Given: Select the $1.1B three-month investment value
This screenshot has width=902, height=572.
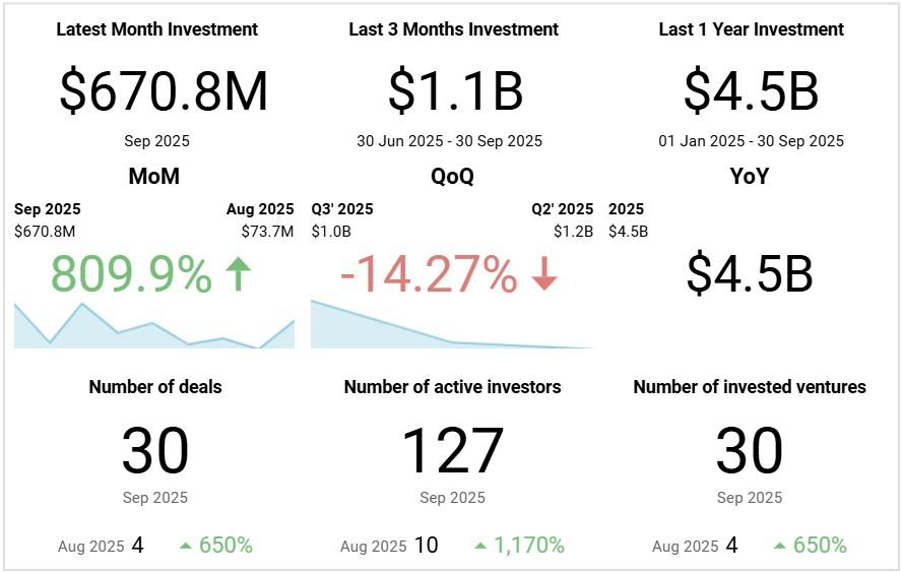Looking at the screenshot, I should pyautogui.click(x=455, y=92).
